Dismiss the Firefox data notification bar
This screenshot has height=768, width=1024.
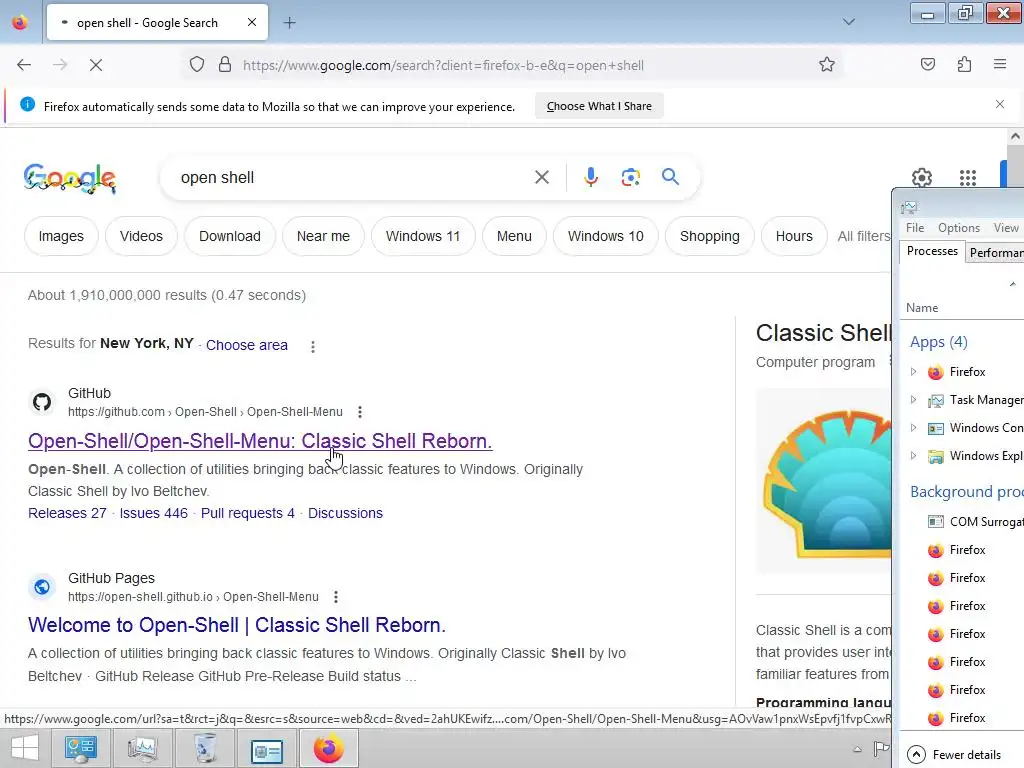1000,104
